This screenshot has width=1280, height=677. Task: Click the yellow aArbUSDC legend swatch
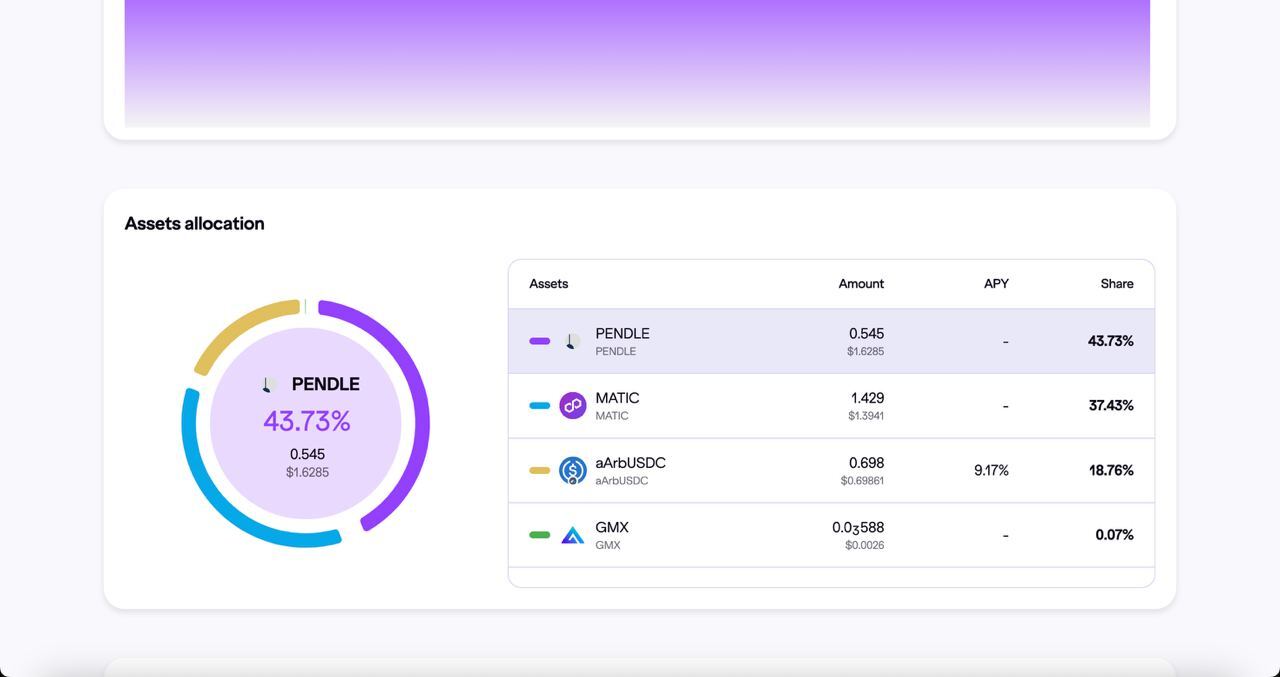tap(539, 471)
